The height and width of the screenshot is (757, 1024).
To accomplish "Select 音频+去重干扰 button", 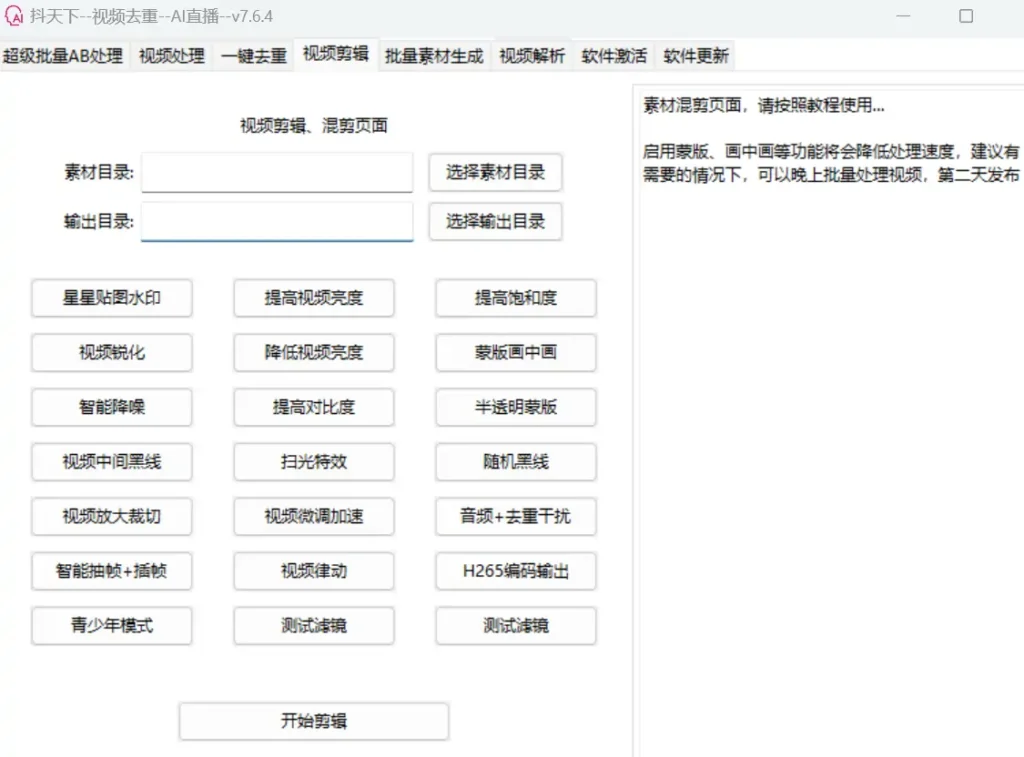I will (516, 517).
